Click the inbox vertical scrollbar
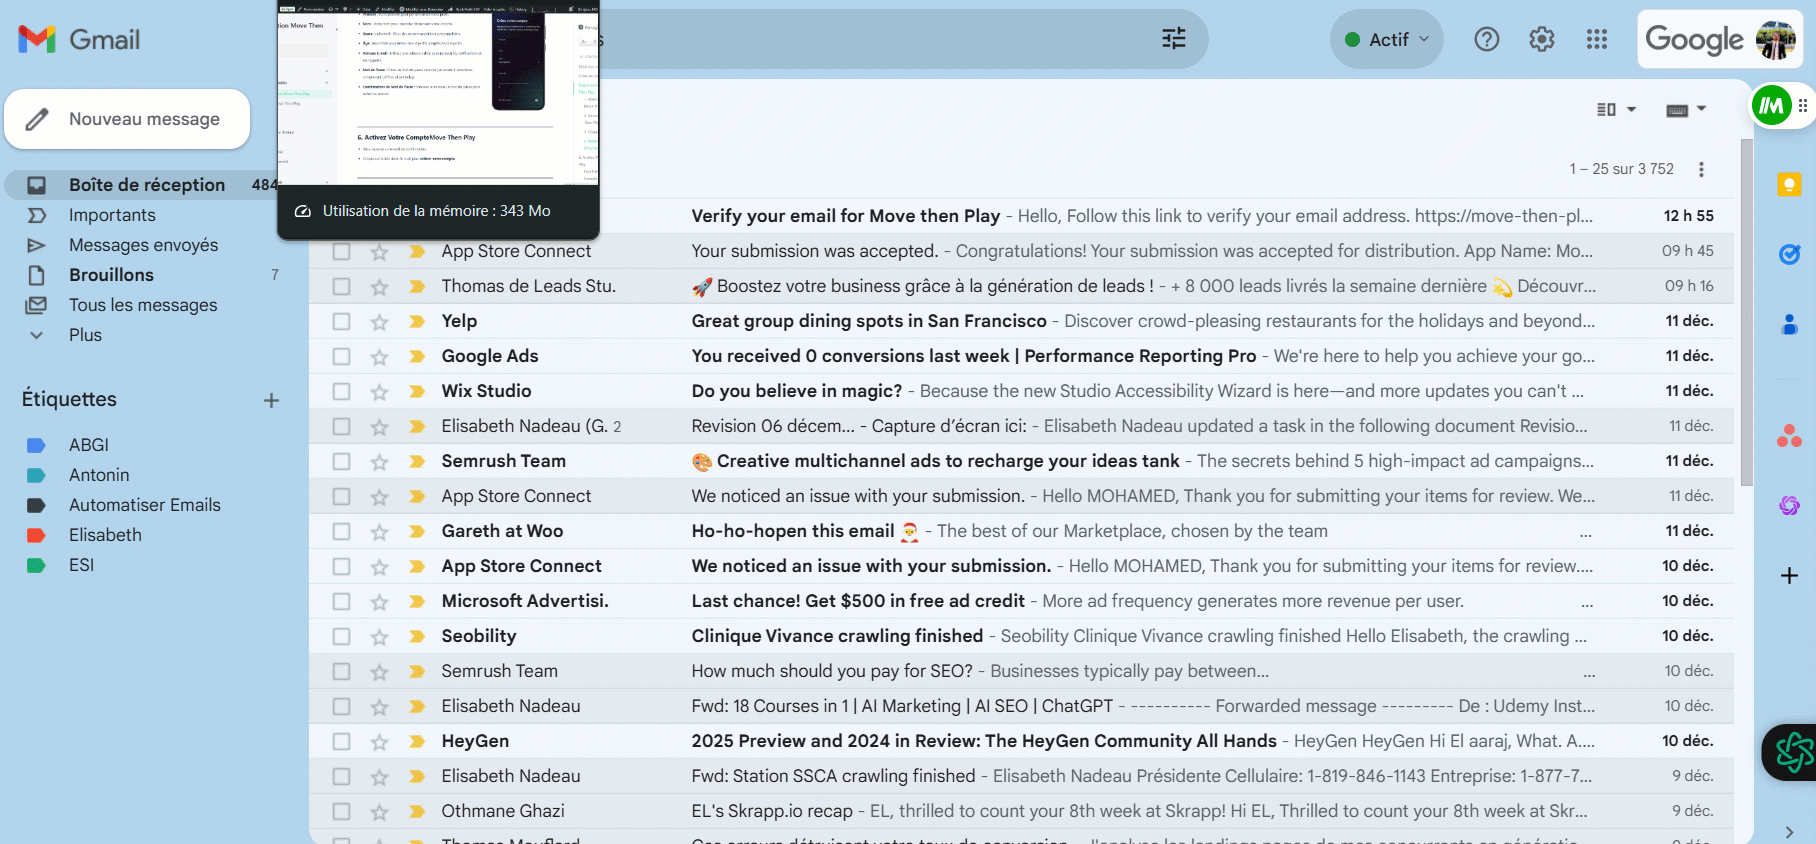1816x844 pixels. coord(1747,312)
